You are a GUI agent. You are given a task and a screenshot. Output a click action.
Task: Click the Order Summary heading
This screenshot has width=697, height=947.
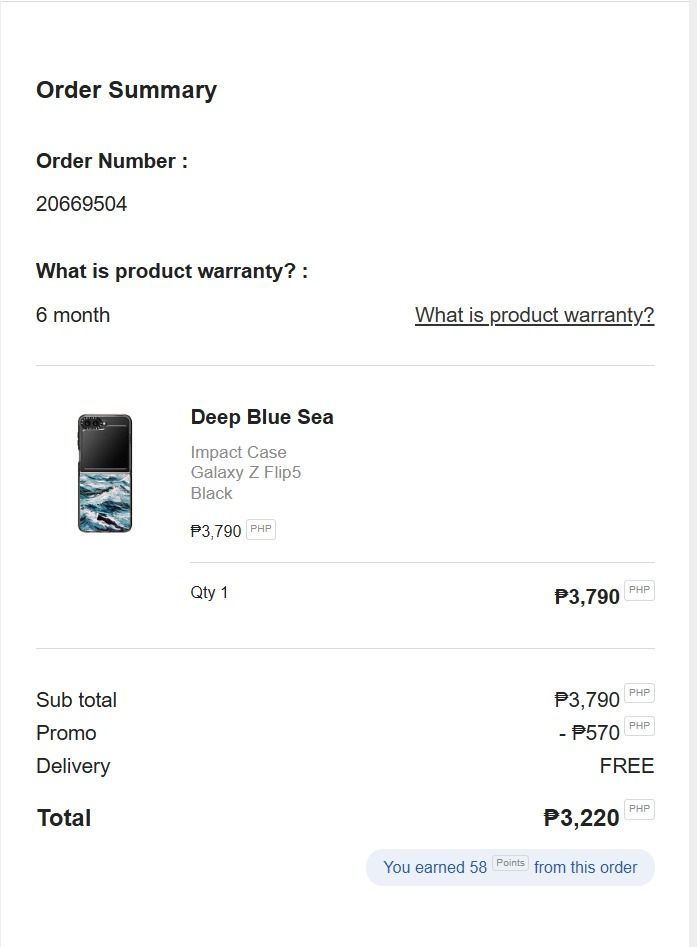pyautogui.click(x=126, y=90)
